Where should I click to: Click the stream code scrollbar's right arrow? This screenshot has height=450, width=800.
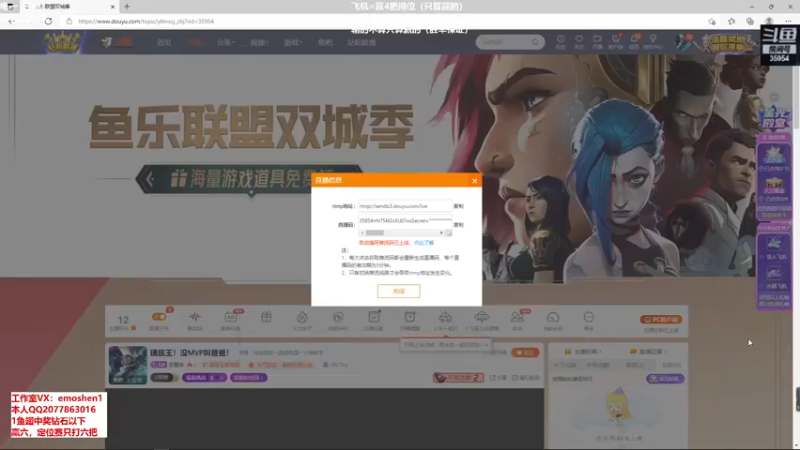pyautogui.click(x=441, y=233)
